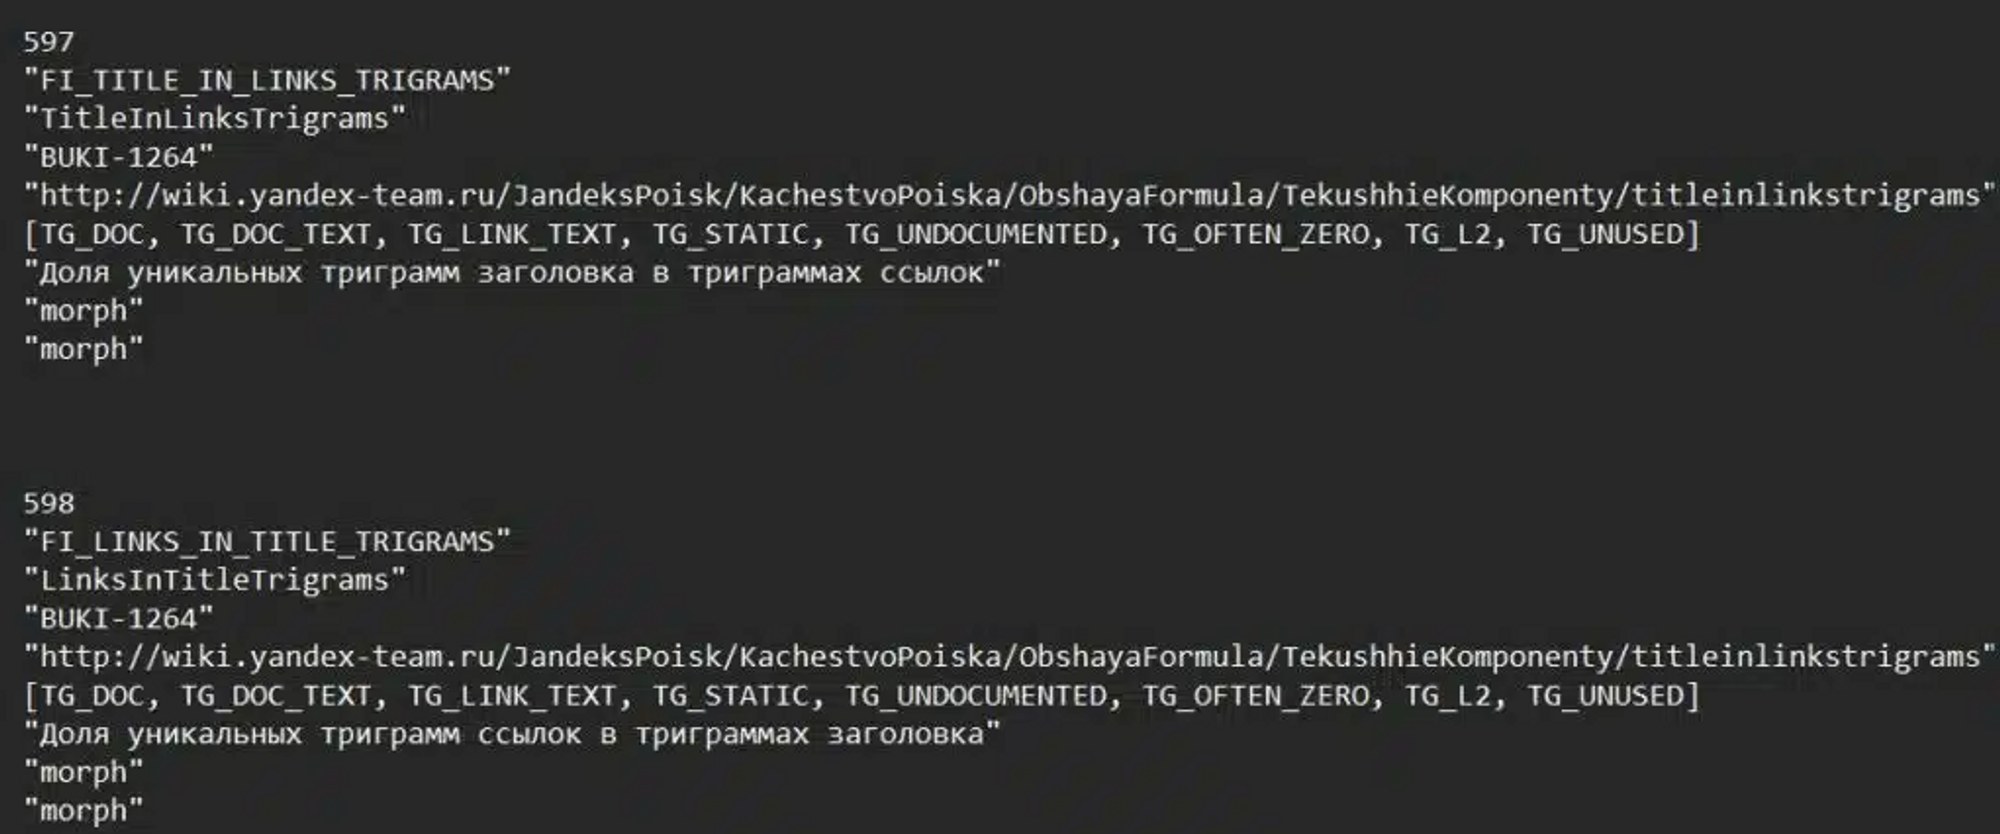This screenshot has height=834, width=2000.
Task: Click TG_UNUSED tag in entry 597
Action: click(1606, 234)
